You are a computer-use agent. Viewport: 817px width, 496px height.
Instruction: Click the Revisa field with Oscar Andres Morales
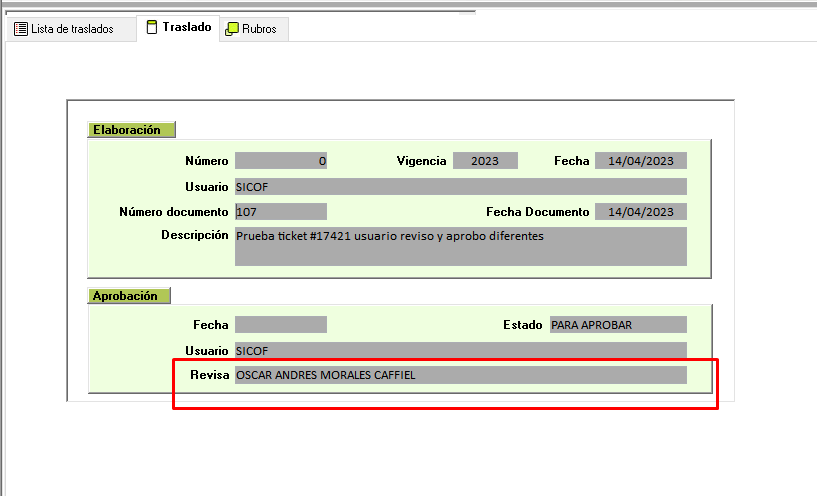460,375
